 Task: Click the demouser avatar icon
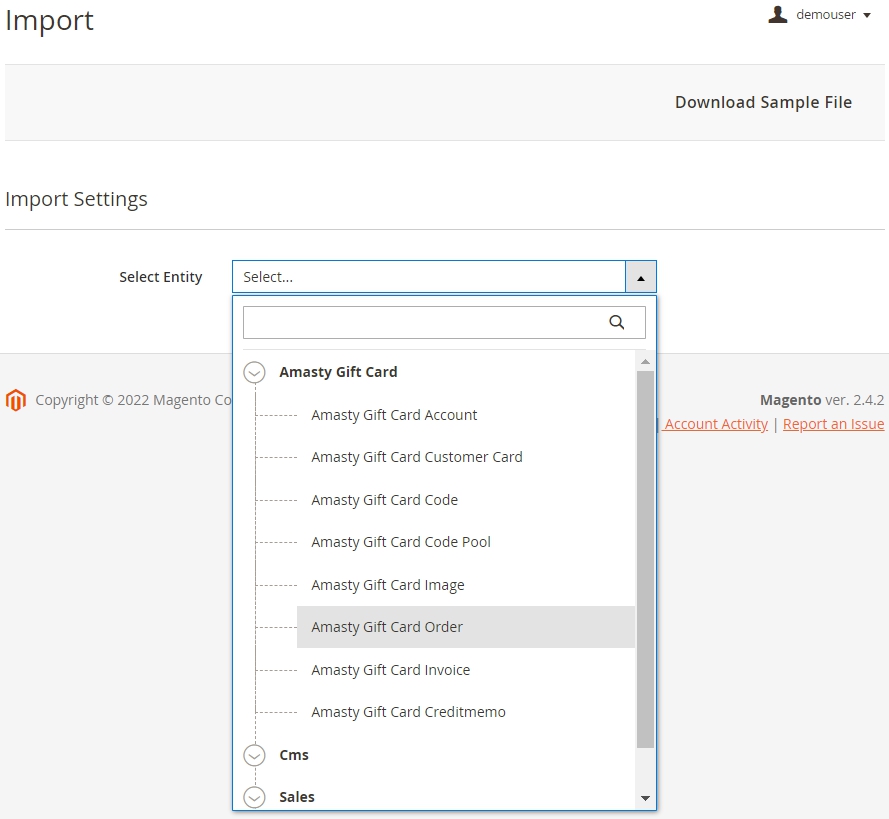pyautogui.click(x=777, y=15)
